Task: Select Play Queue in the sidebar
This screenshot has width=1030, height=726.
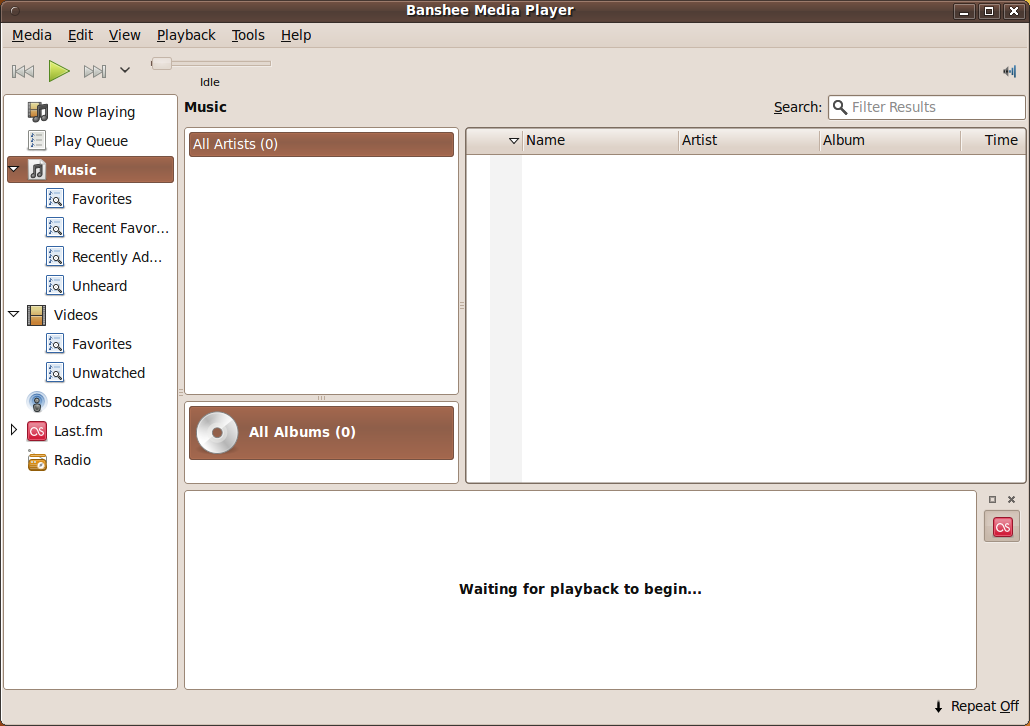Action: [x=90, y=141]
